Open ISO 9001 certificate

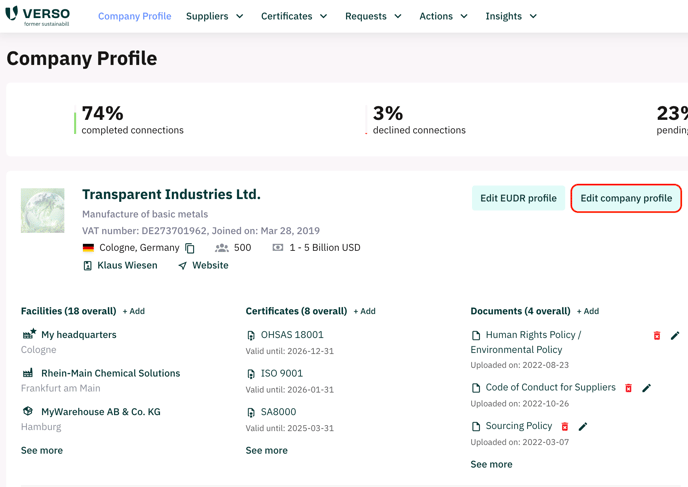click(x=282, y=373)
